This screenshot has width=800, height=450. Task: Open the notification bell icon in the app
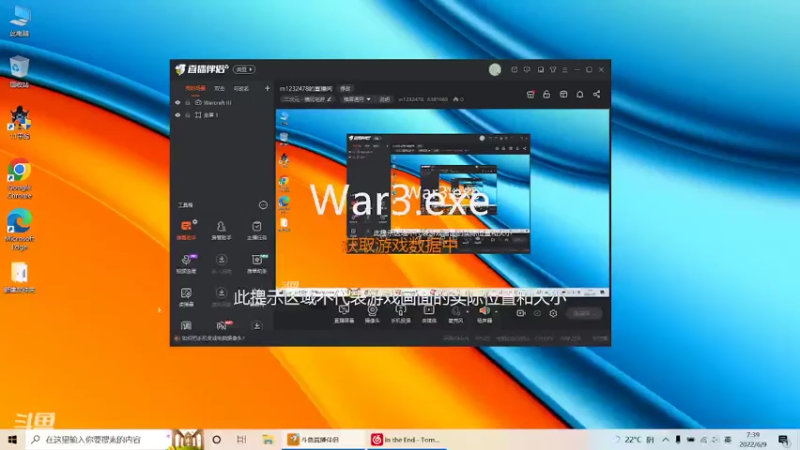click(580, 94)
